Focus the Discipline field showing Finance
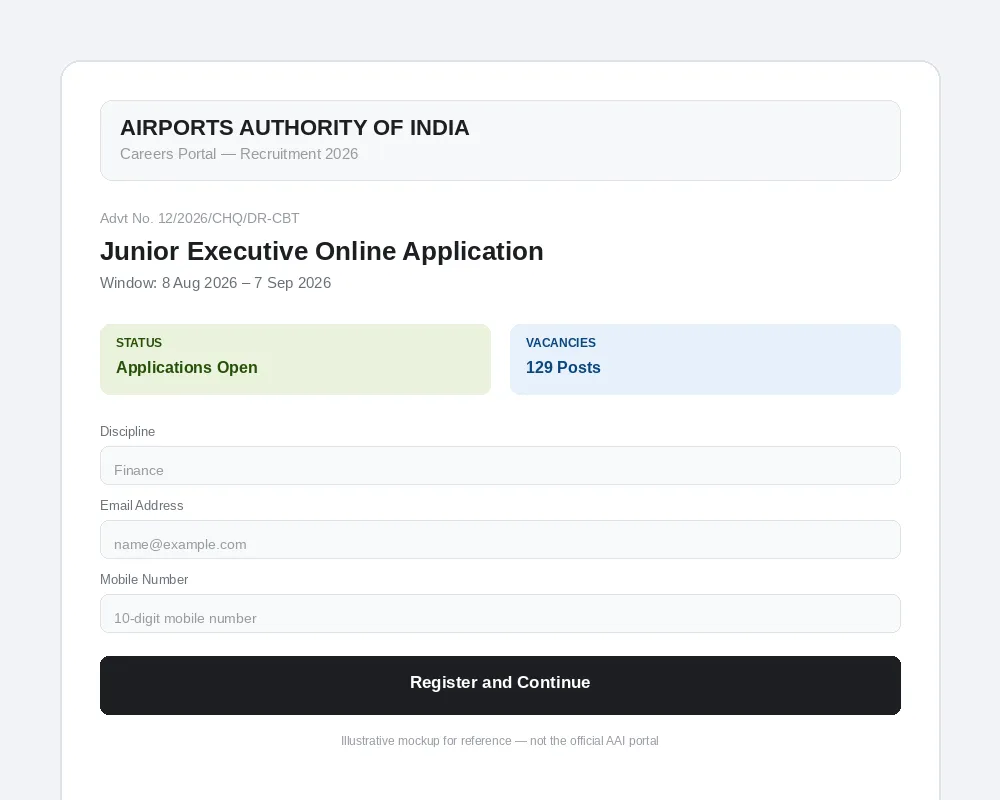The height and width of the screenshot is (800, 1000). [x=500, y=466]
